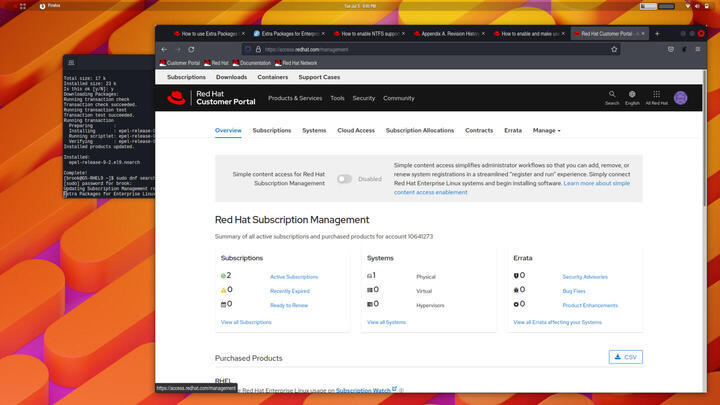Image resolution: width=720 pixels, height=405 pixels.
Task: Open a new browser tab
Action: click(x=657, y=34)
